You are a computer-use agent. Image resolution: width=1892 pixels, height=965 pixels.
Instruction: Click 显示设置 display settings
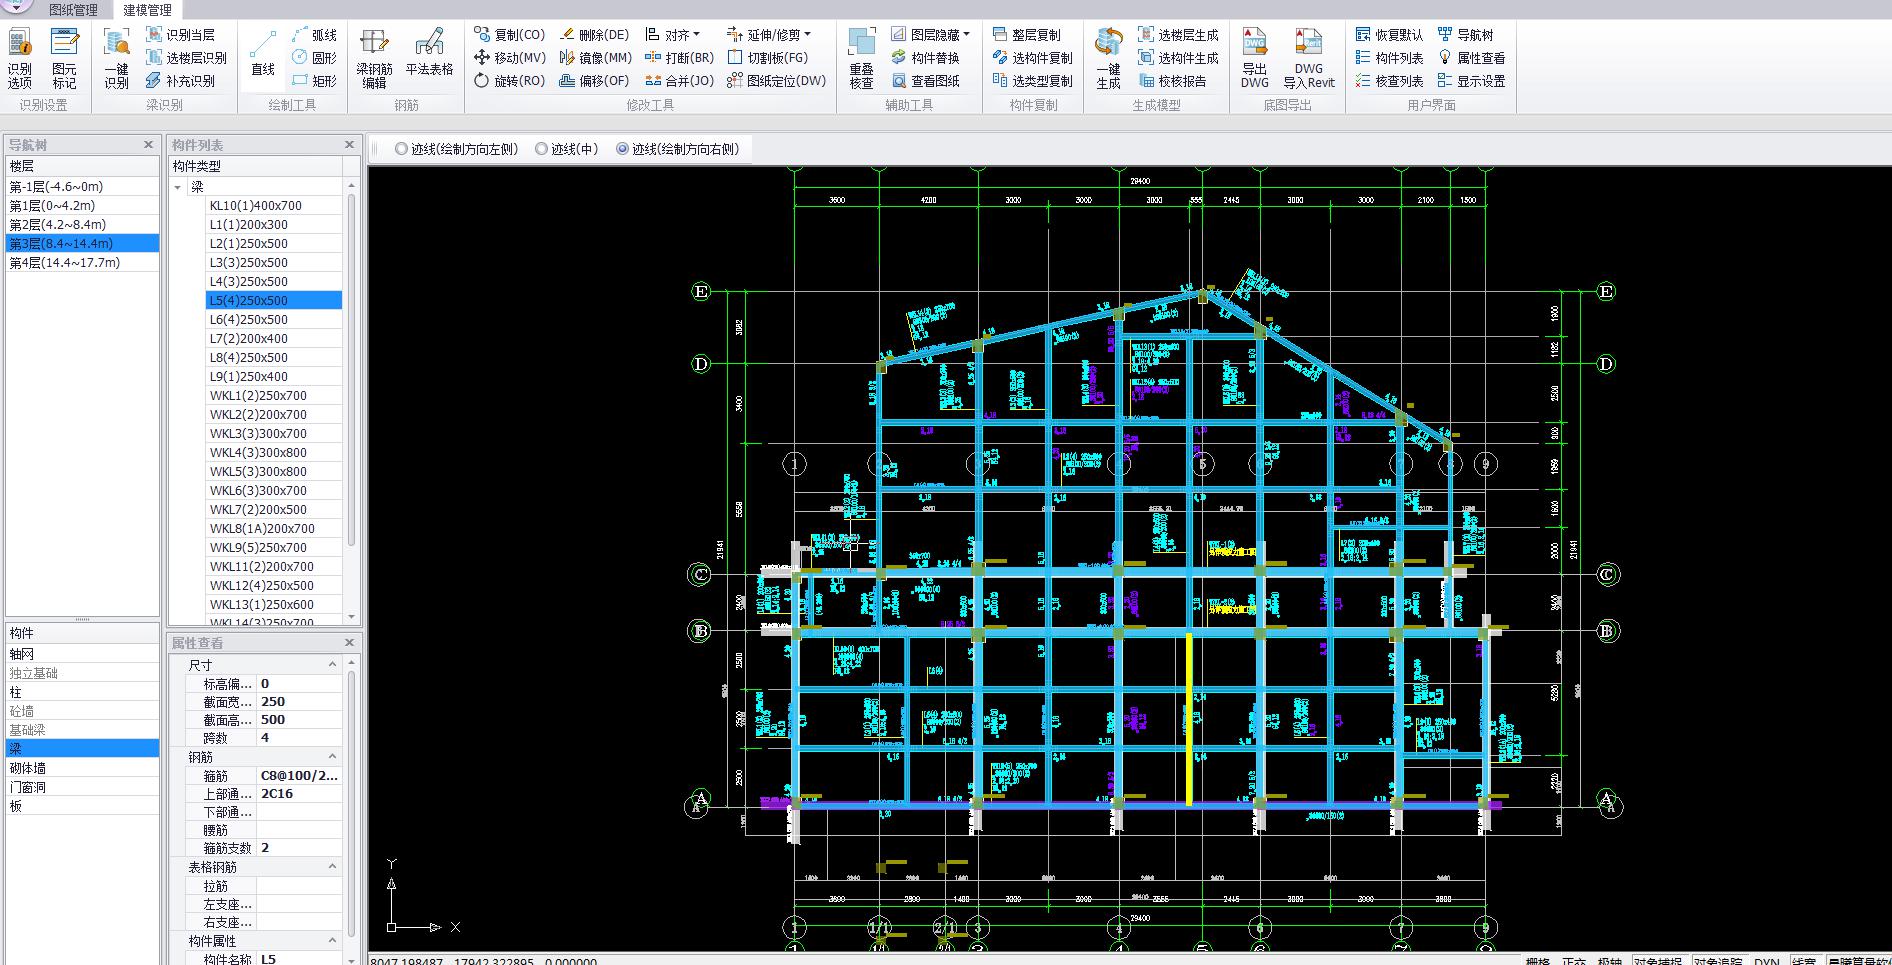1471,81
